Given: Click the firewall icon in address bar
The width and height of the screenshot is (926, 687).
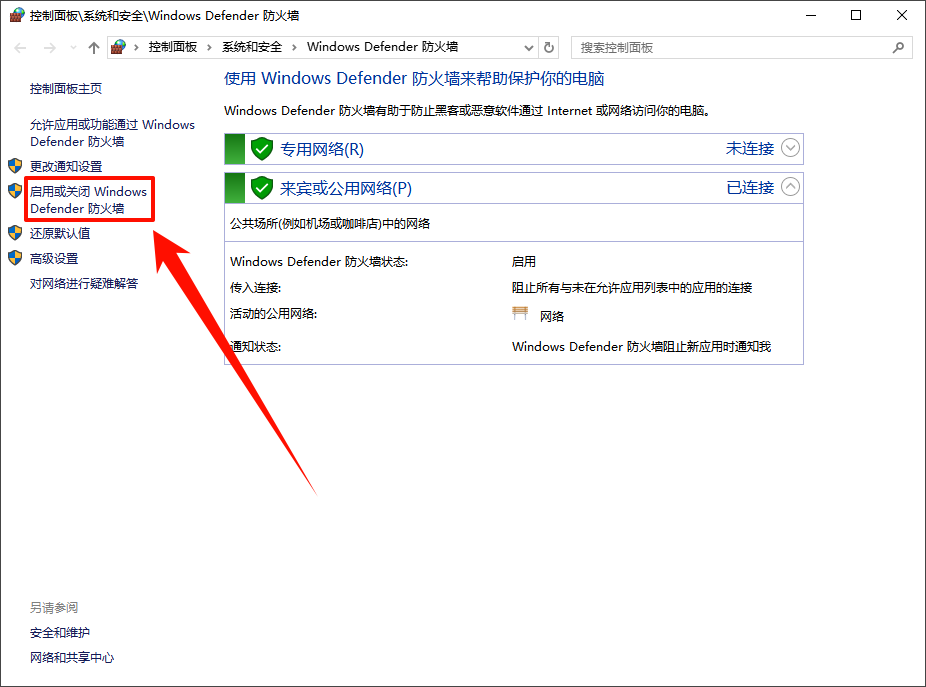Looking at the screenshot, I should (119, 47).
